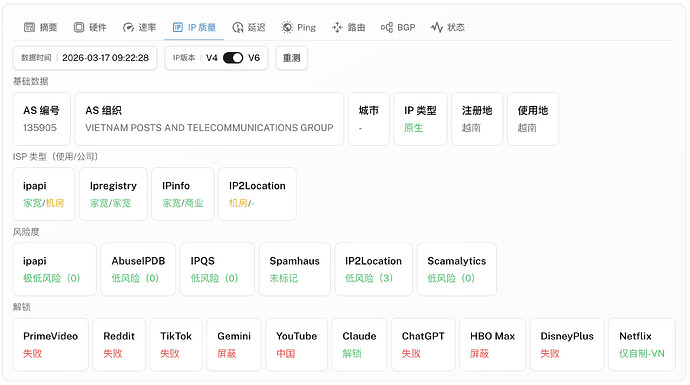Click the status pulse icon (状态)
The width and height of the screenshot is (690, 385).
click(437, 27)
